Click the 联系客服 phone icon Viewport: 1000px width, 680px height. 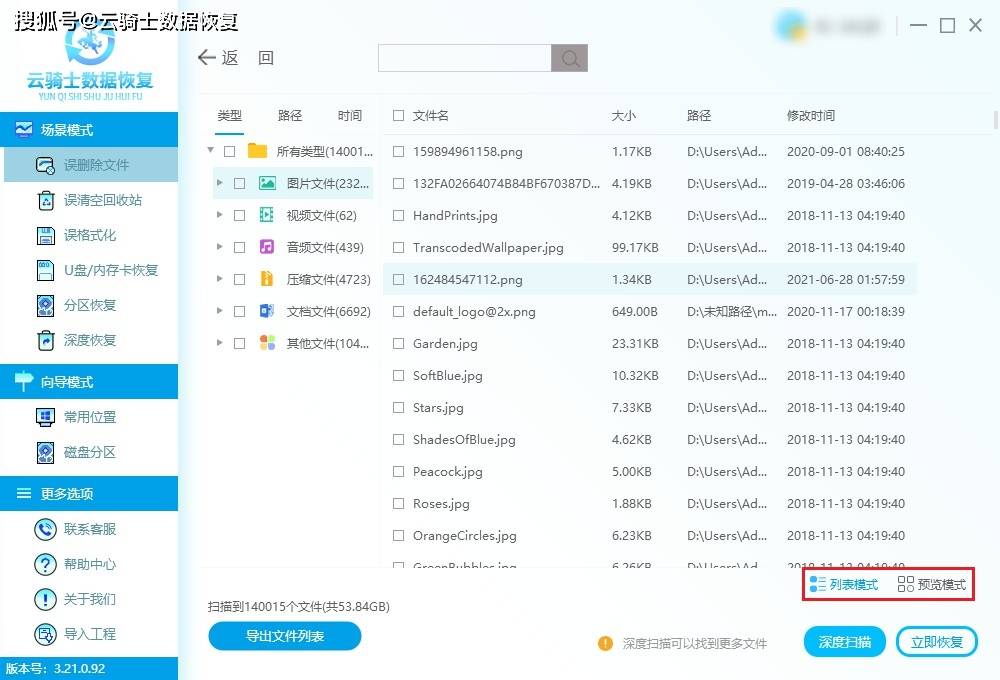[x=45, y=529]
